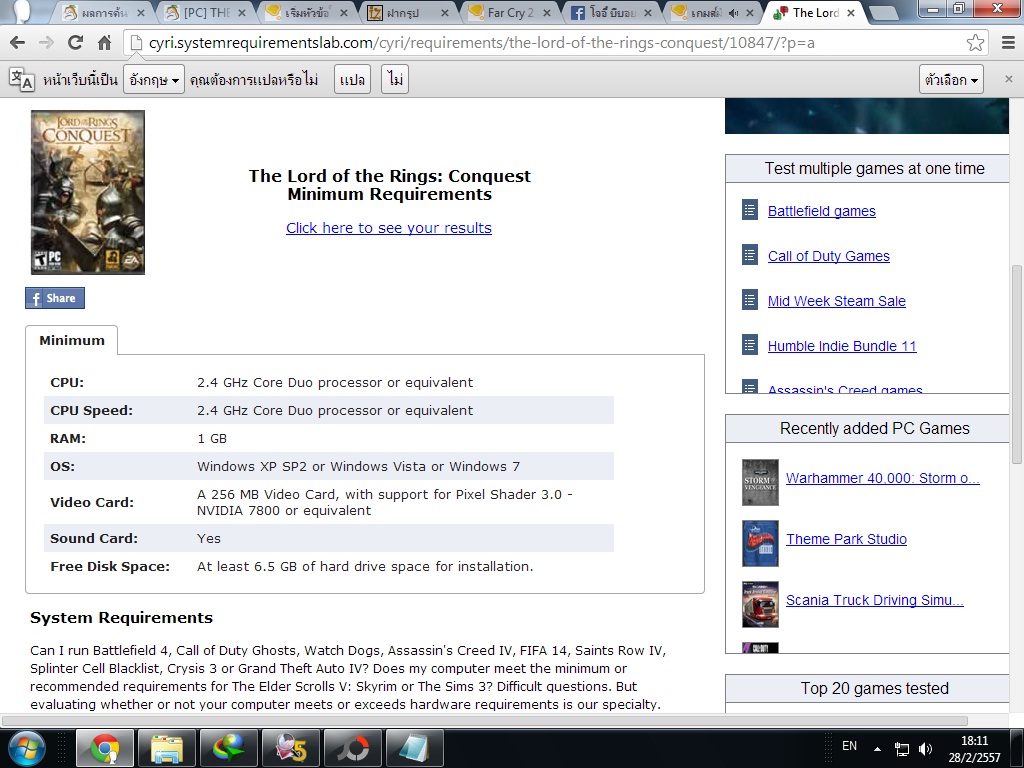
Task: Click the list icon beside Mid Week Steam Sale
Action: [750, 300]
